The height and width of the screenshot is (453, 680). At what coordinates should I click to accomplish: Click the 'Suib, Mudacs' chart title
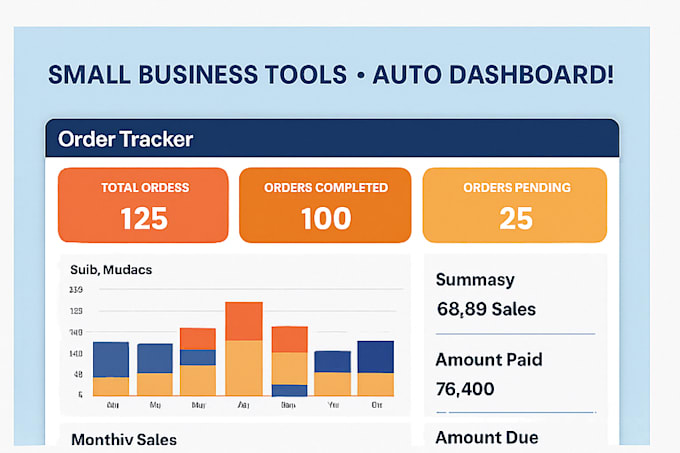[111, 270]
